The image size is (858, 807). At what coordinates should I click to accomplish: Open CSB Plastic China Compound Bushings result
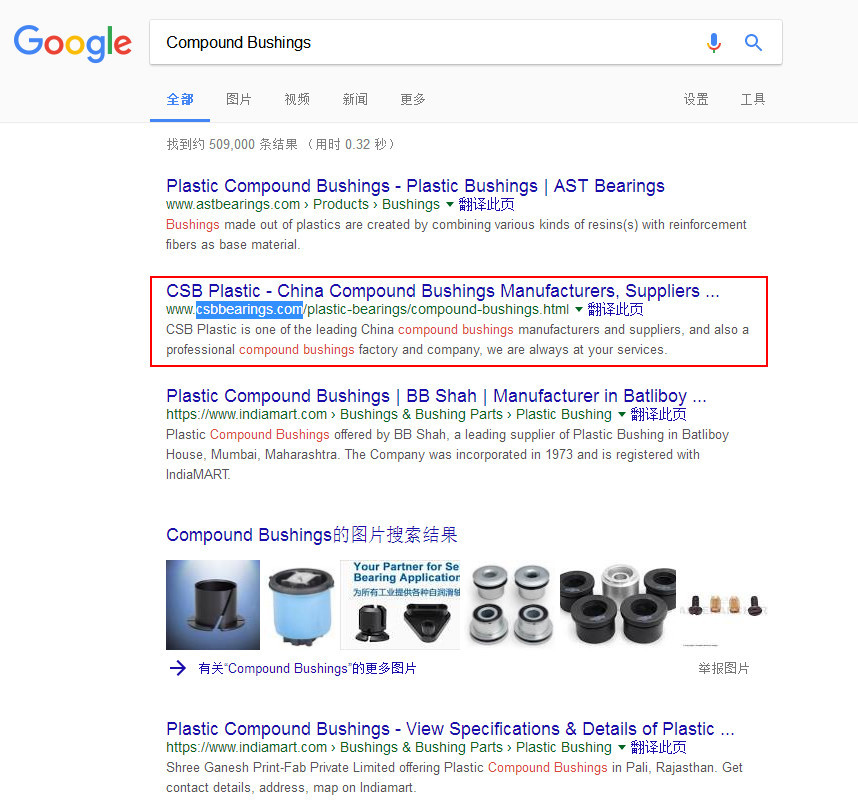coord(443,291)
